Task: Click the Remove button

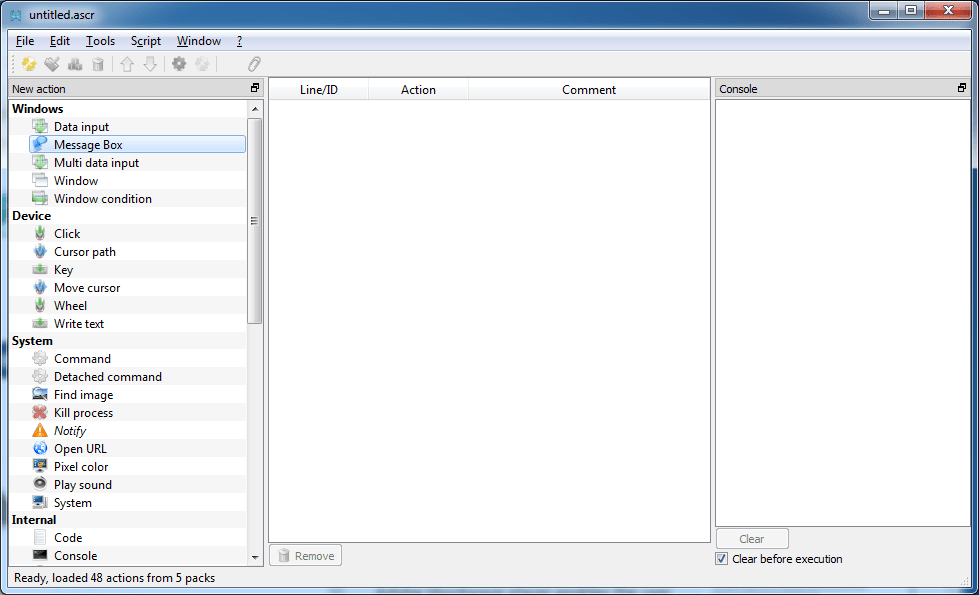Action: pos(305,555)
